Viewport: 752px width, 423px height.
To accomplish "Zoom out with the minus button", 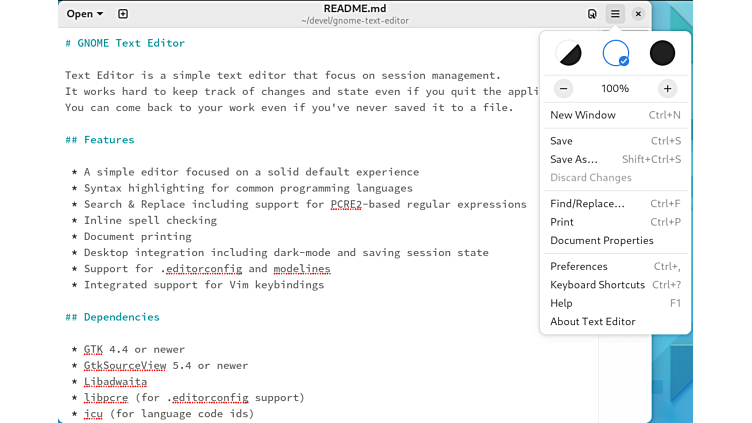I will coord(564,88).
